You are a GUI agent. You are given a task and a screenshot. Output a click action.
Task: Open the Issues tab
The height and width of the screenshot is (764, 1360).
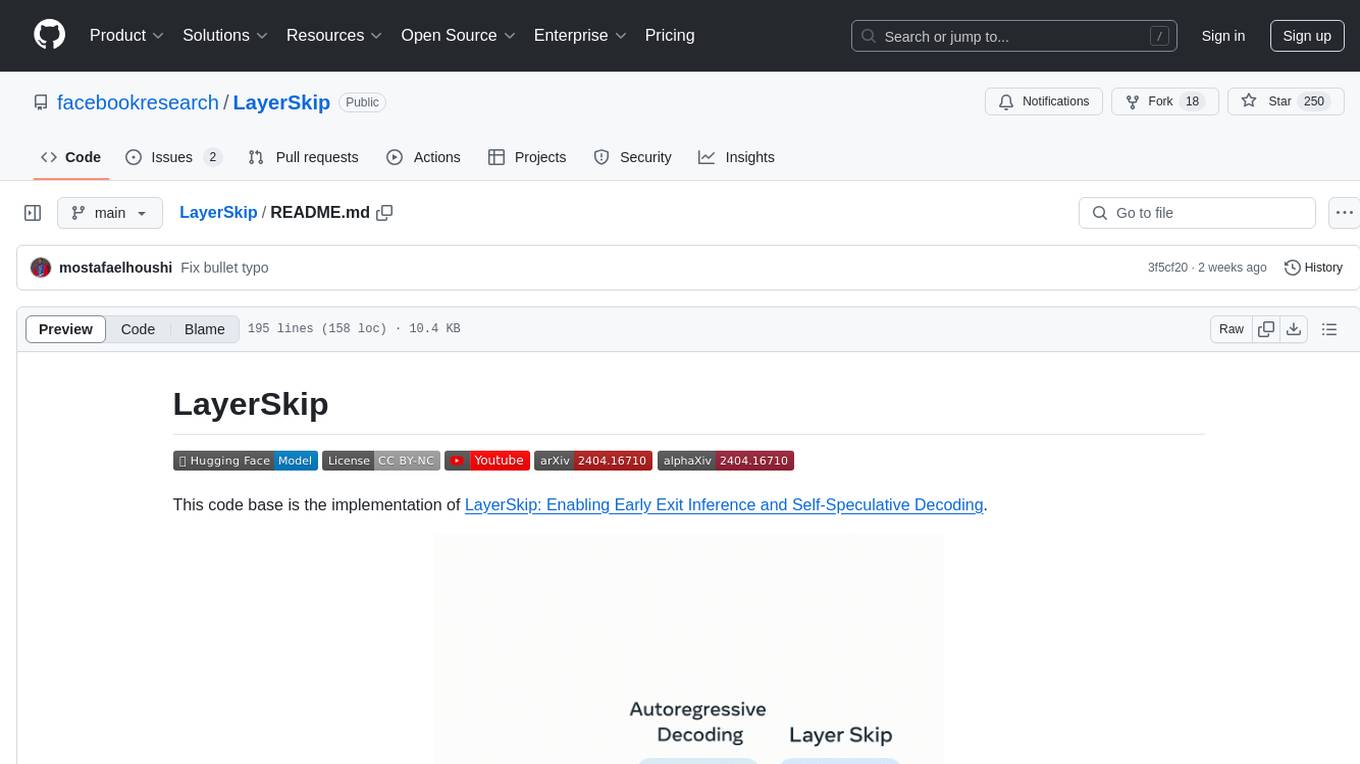click(x=173, y=157)
